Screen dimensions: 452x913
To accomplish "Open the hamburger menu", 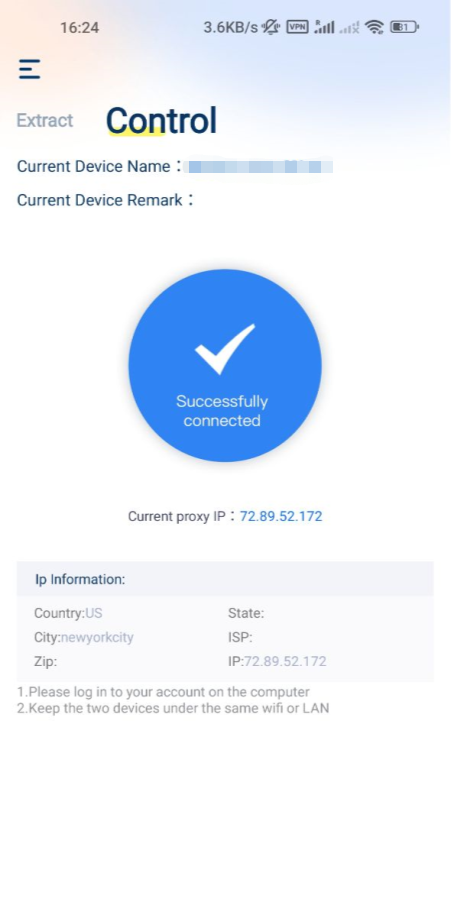I will tap(30, 69).
